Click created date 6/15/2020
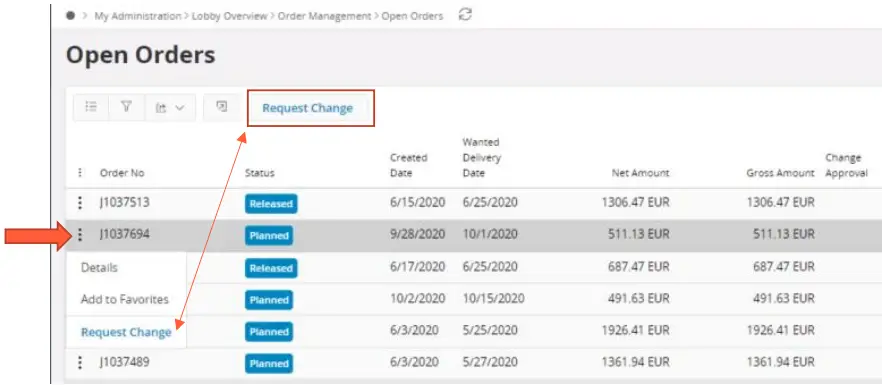Image resolution: width=882 pixels, height=385 pixels. [x=417, y=203]
